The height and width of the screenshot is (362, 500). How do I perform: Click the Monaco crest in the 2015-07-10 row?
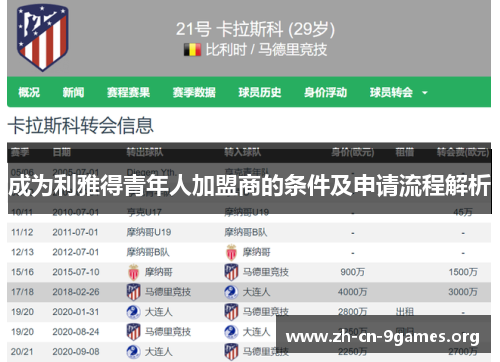click(x=133, y=272)
